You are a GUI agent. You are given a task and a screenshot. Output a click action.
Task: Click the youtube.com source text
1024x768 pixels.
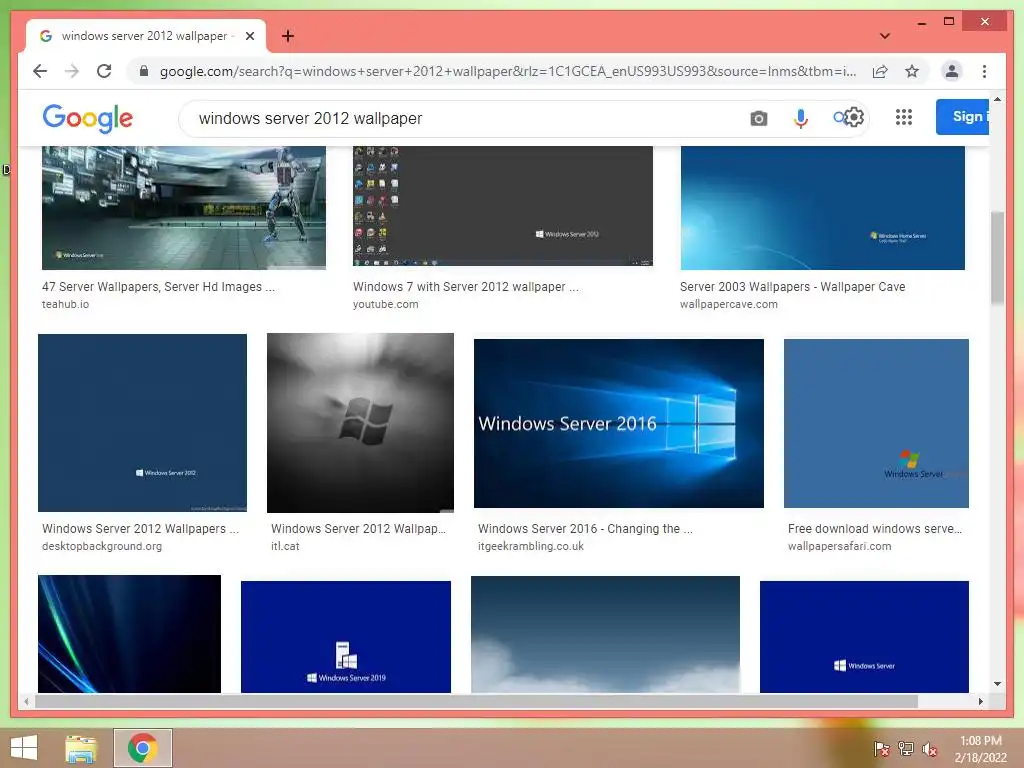pyautogui.click(x=385, y=304)
